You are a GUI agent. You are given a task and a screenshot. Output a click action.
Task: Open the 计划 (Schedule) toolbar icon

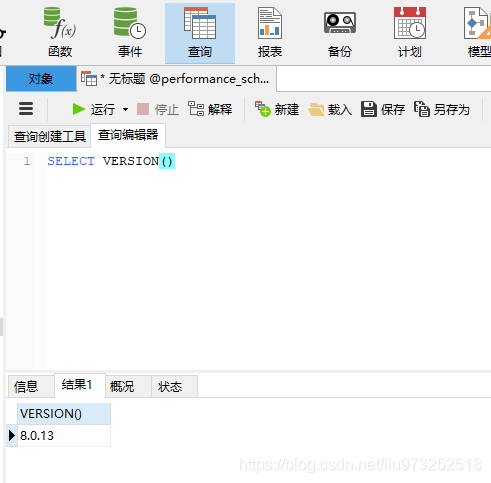coord(410,33)
